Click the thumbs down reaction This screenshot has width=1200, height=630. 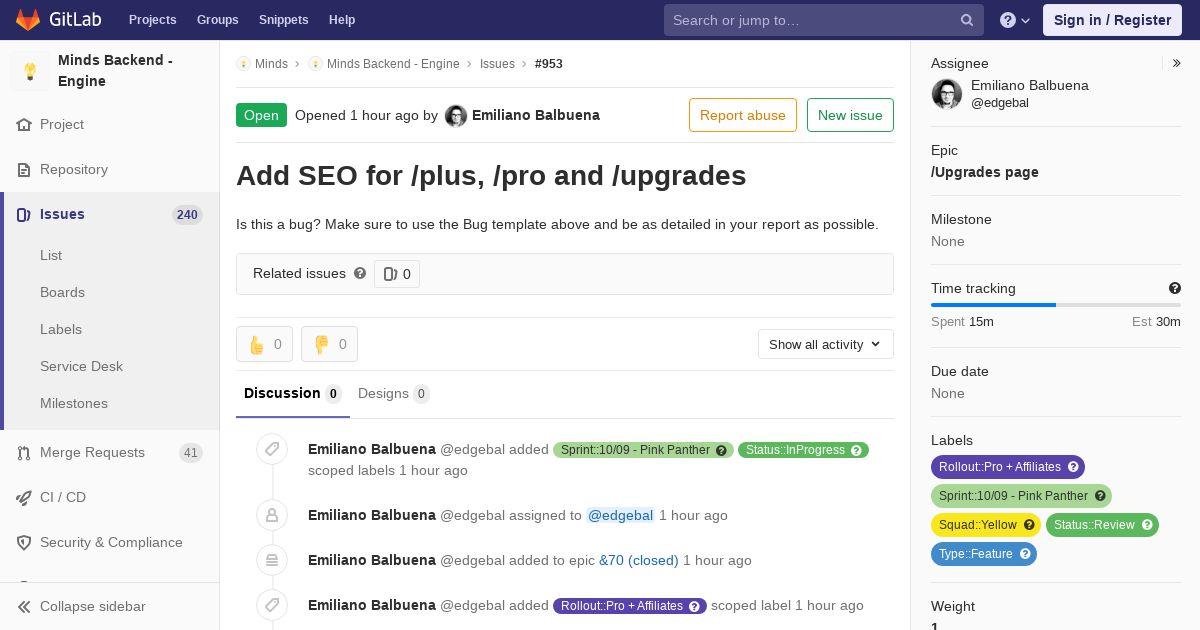(x=329, y=344)
